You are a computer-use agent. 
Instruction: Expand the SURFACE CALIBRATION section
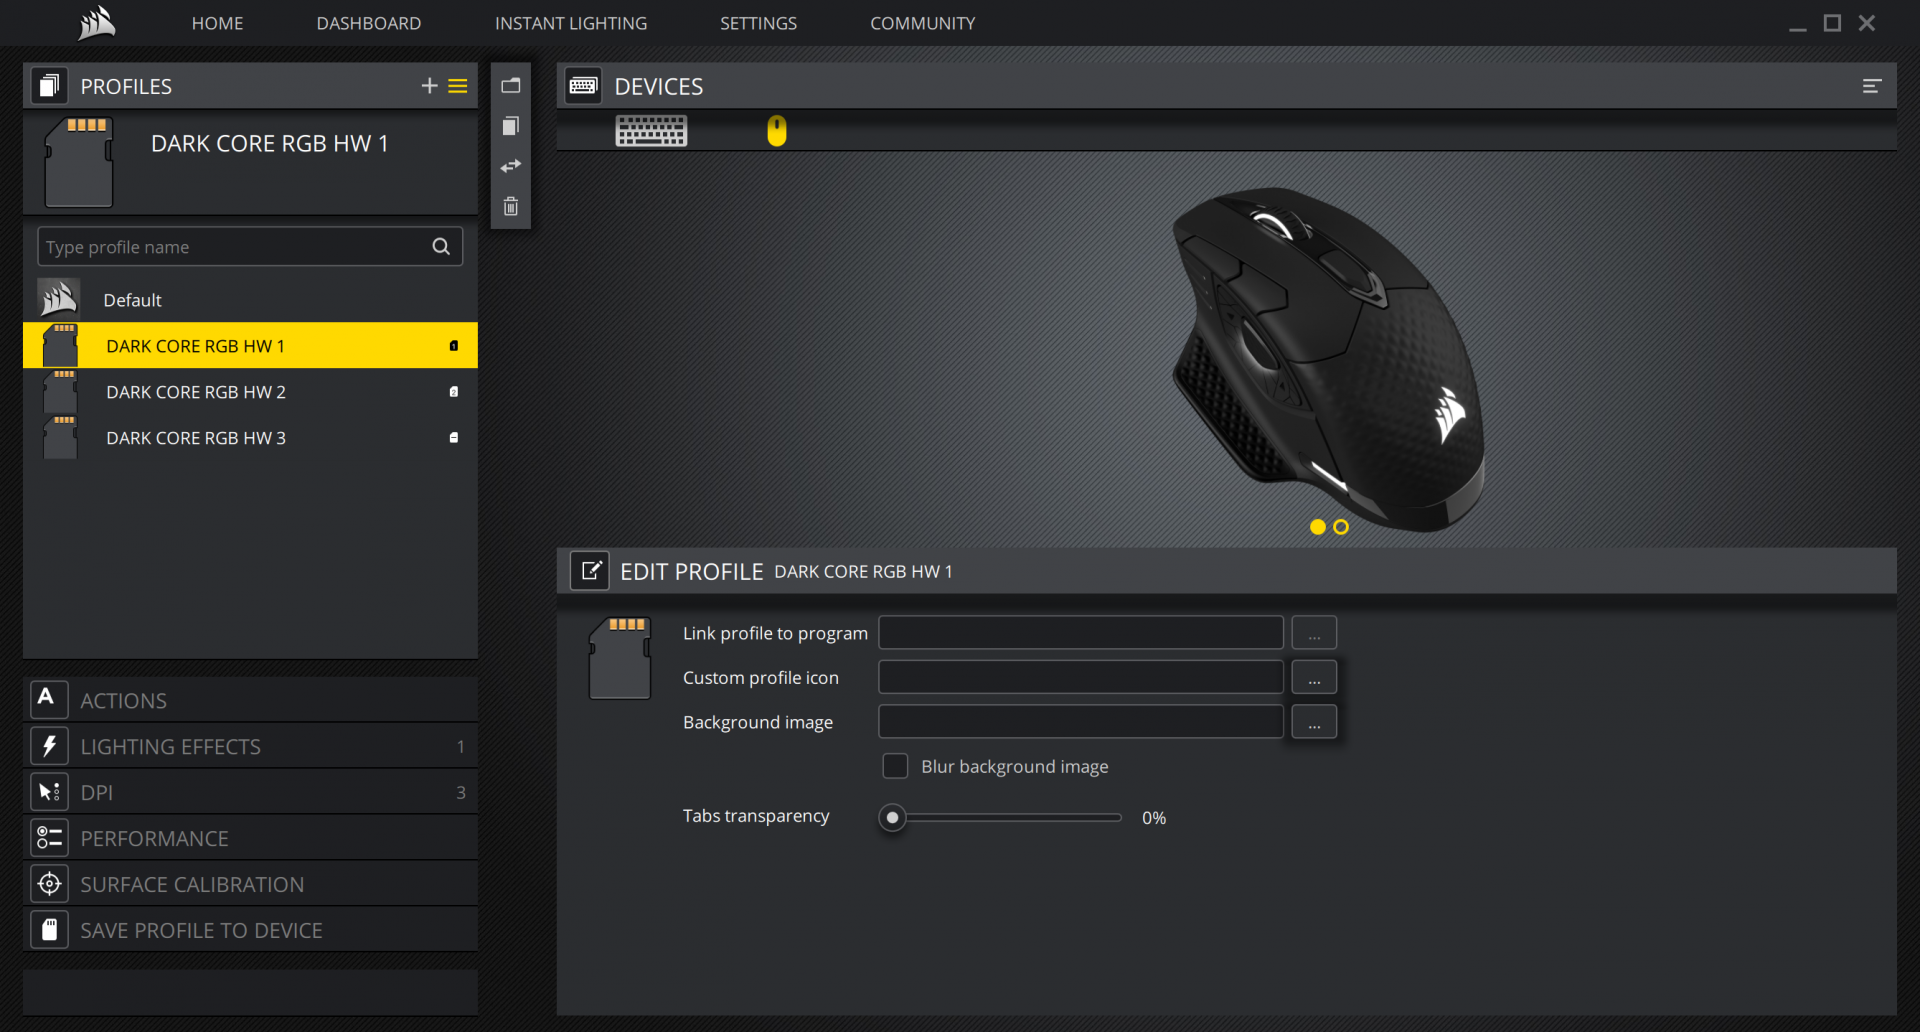click(250, 884)
